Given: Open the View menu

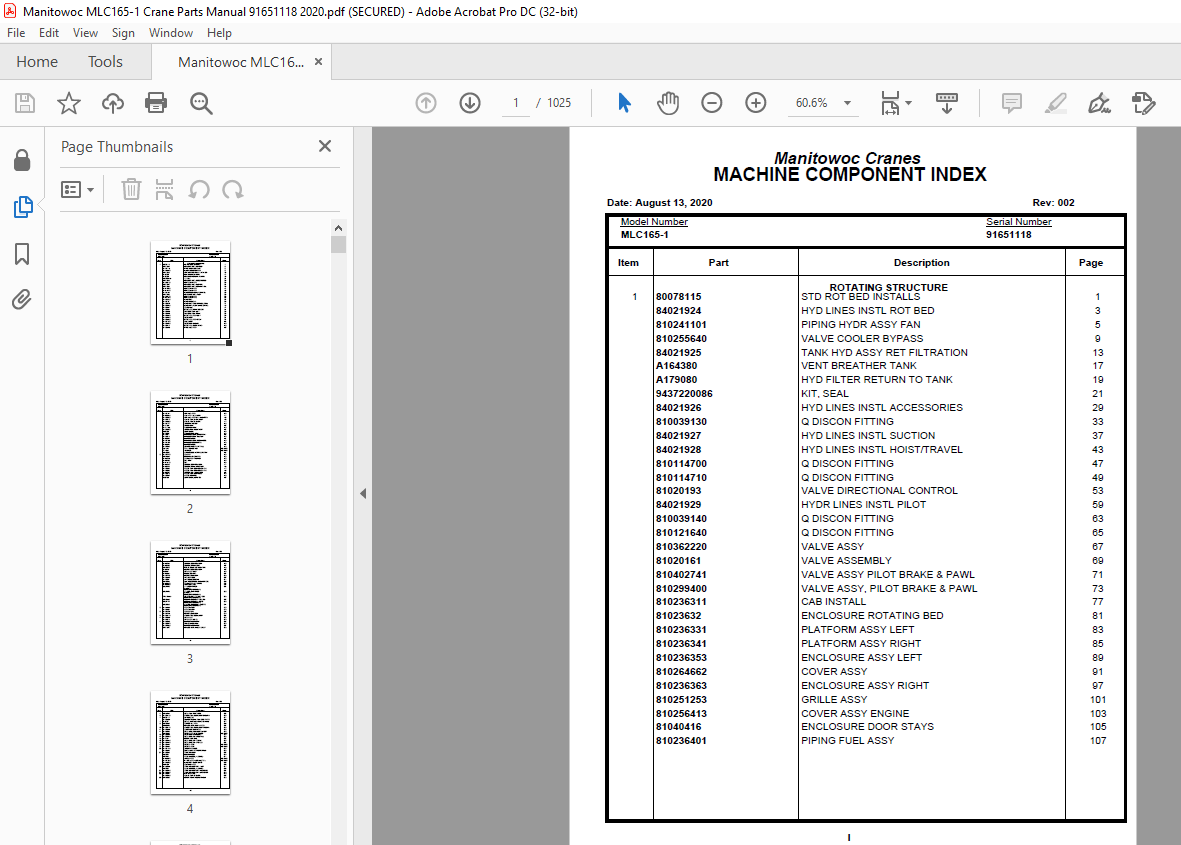Looking at the screenshot, I should 85,32.
